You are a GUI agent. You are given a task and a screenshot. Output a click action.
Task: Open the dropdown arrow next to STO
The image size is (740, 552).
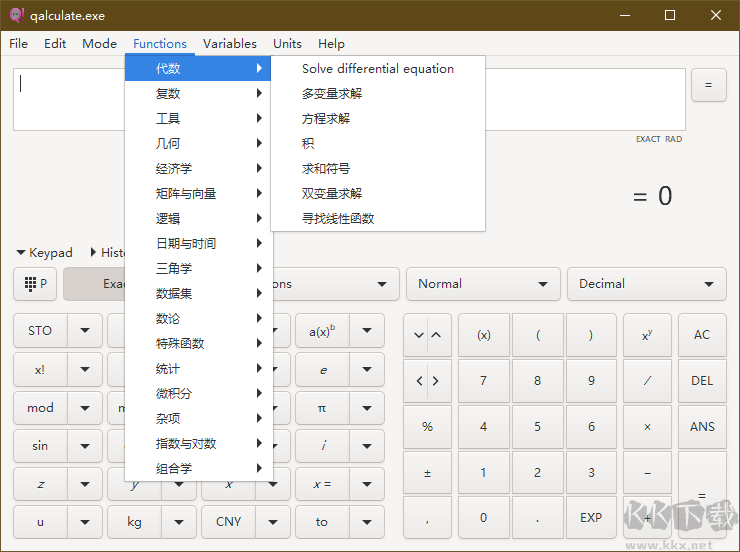(x=85, y=332)
